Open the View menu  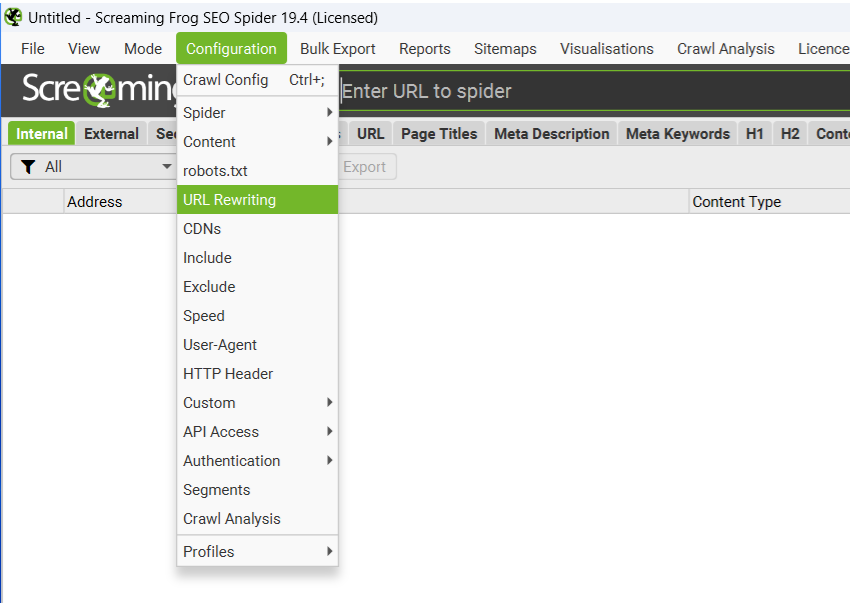point(84,49)
